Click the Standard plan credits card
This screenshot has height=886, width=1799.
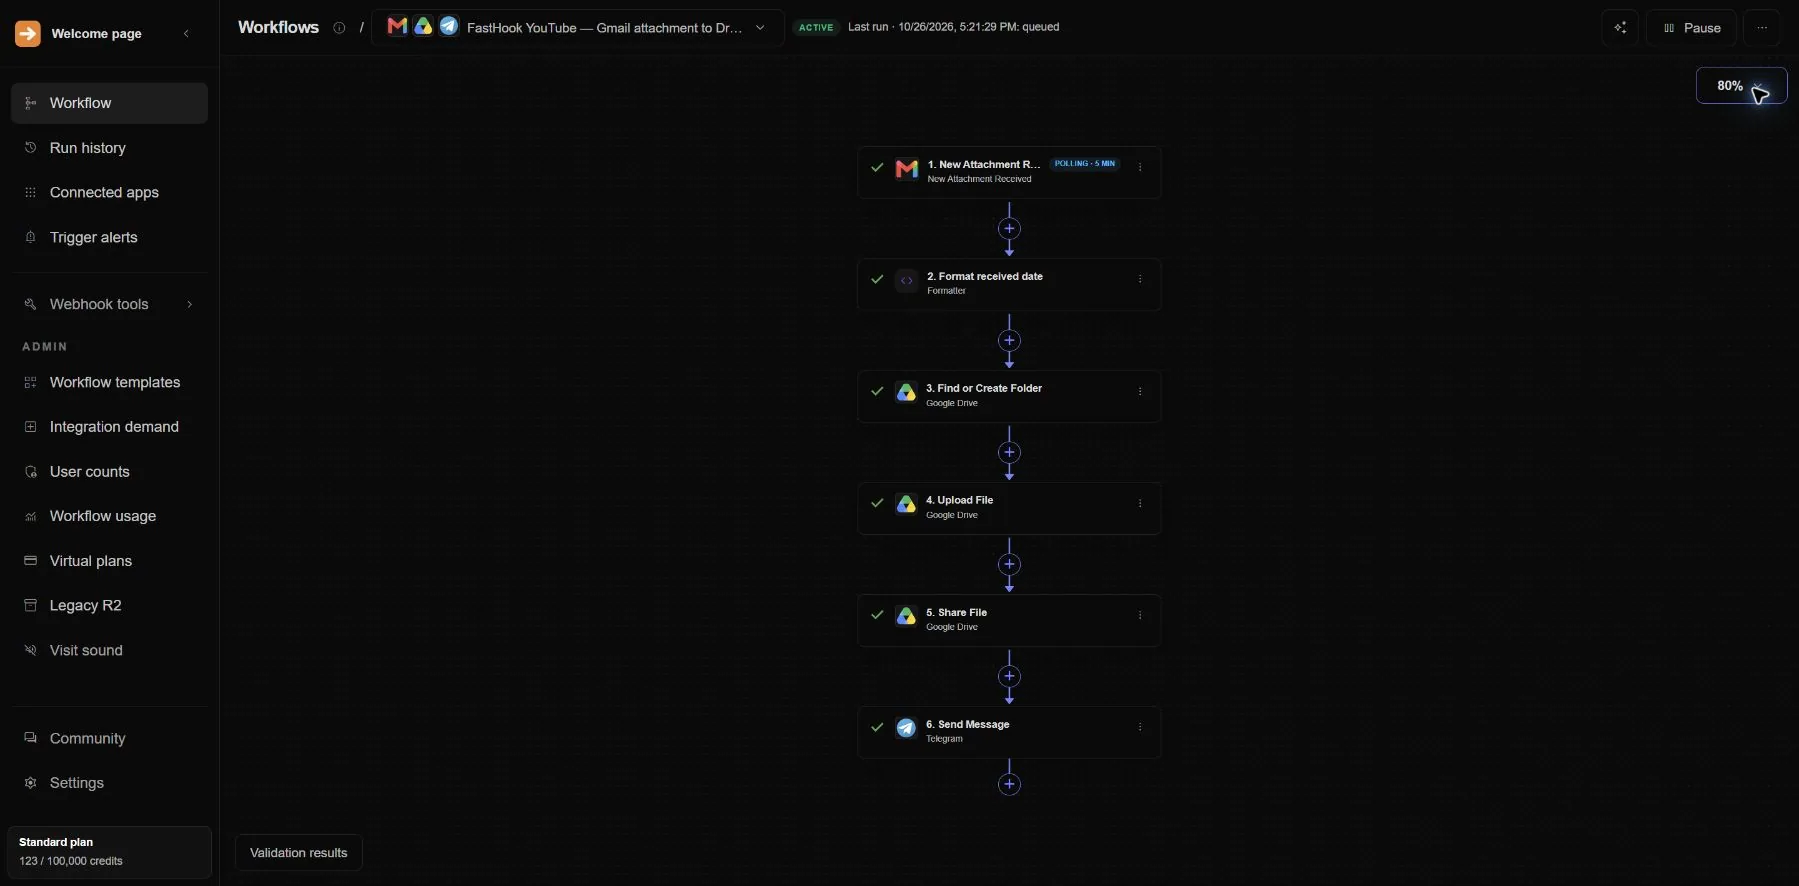click(x=109, y=852)
